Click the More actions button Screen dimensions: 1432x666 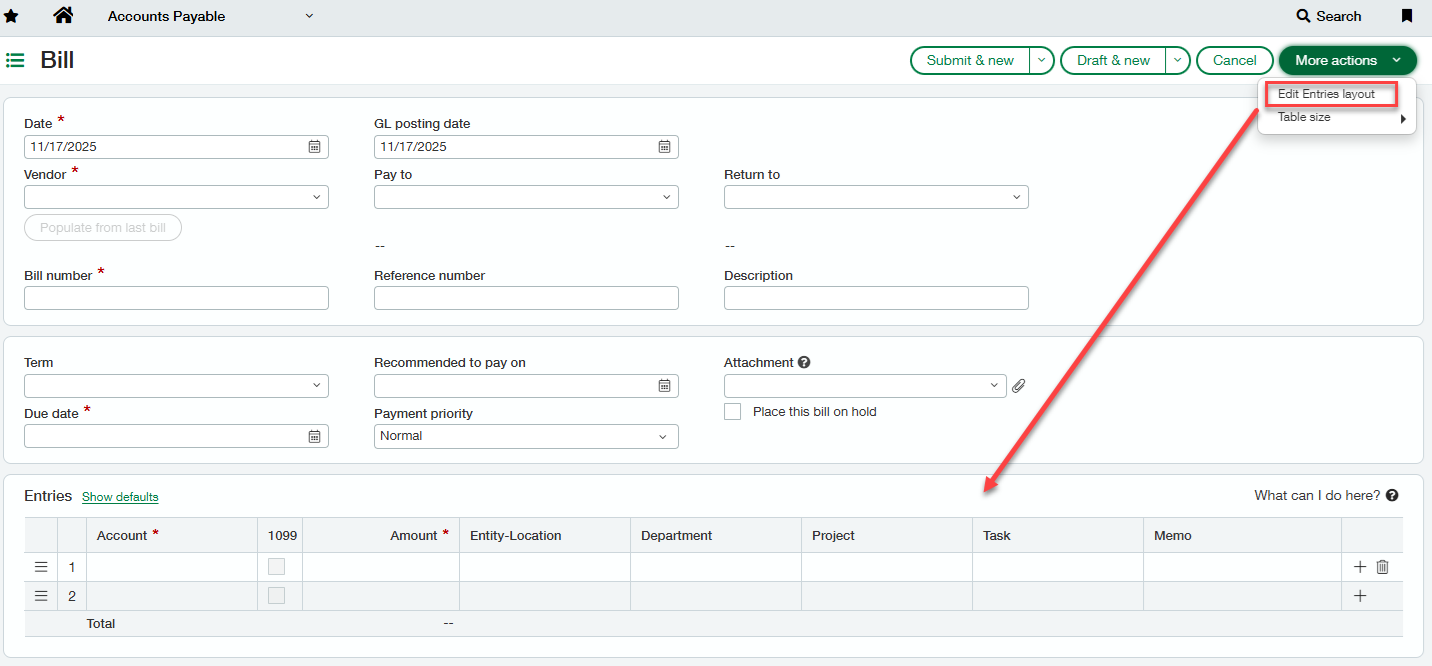click(x=1347, y=61)
